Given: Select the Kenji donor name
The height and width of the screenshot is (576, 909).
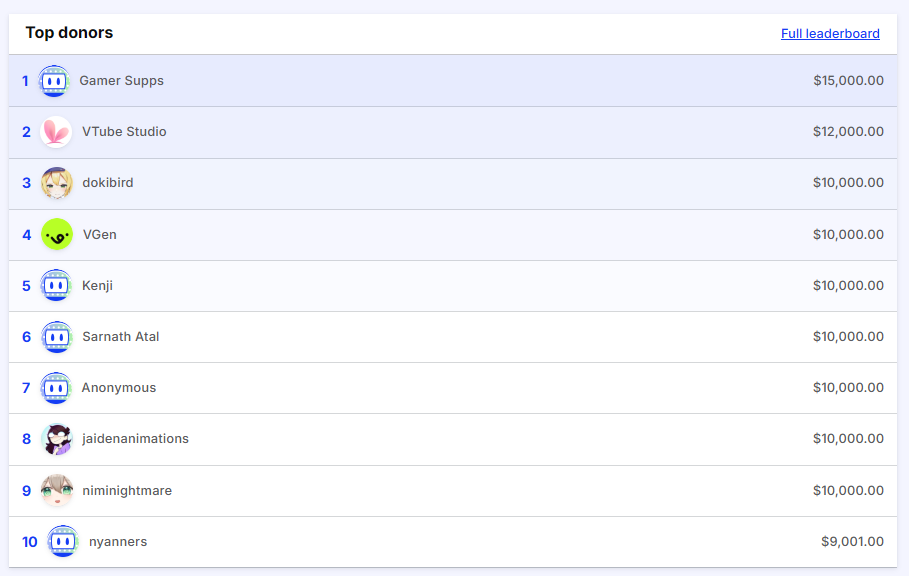Looking at the screenshot, I should coord(97,286).
